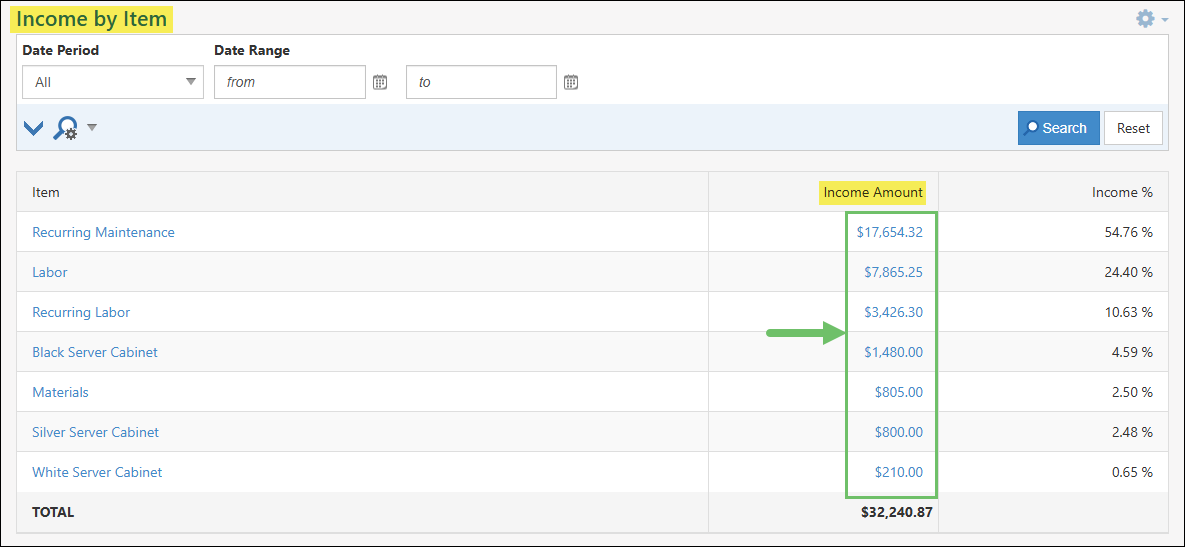The image size is (1185, 547).
Task: Open the Recurring Maintenance item
Action: click(x=103, y=232)
